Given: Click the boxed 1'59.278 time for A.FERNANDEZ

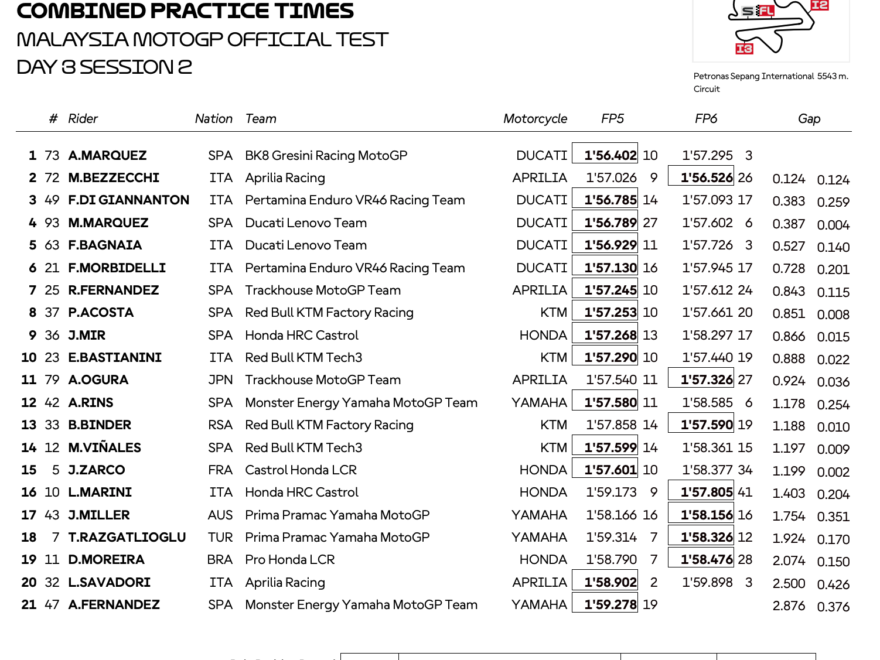Looking at the screenshot, I should [605, 605].
